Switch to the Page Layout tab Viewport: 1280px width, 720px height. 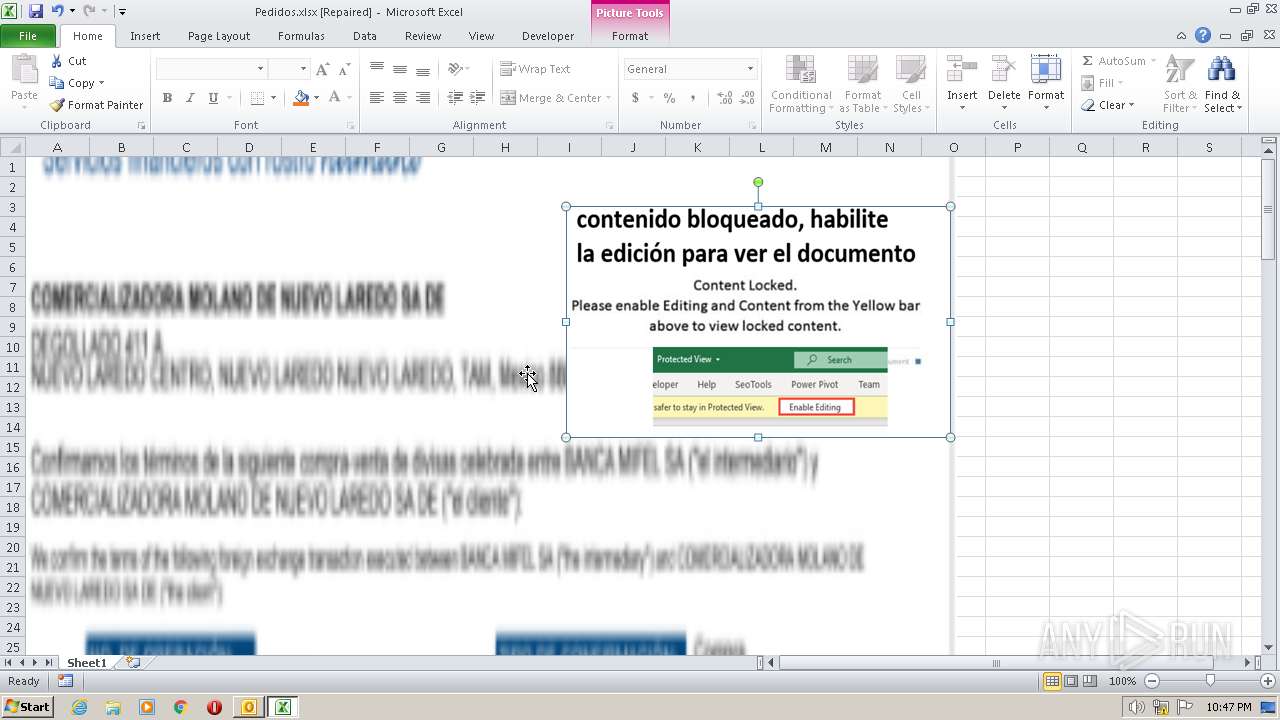[x=219, y=36]
